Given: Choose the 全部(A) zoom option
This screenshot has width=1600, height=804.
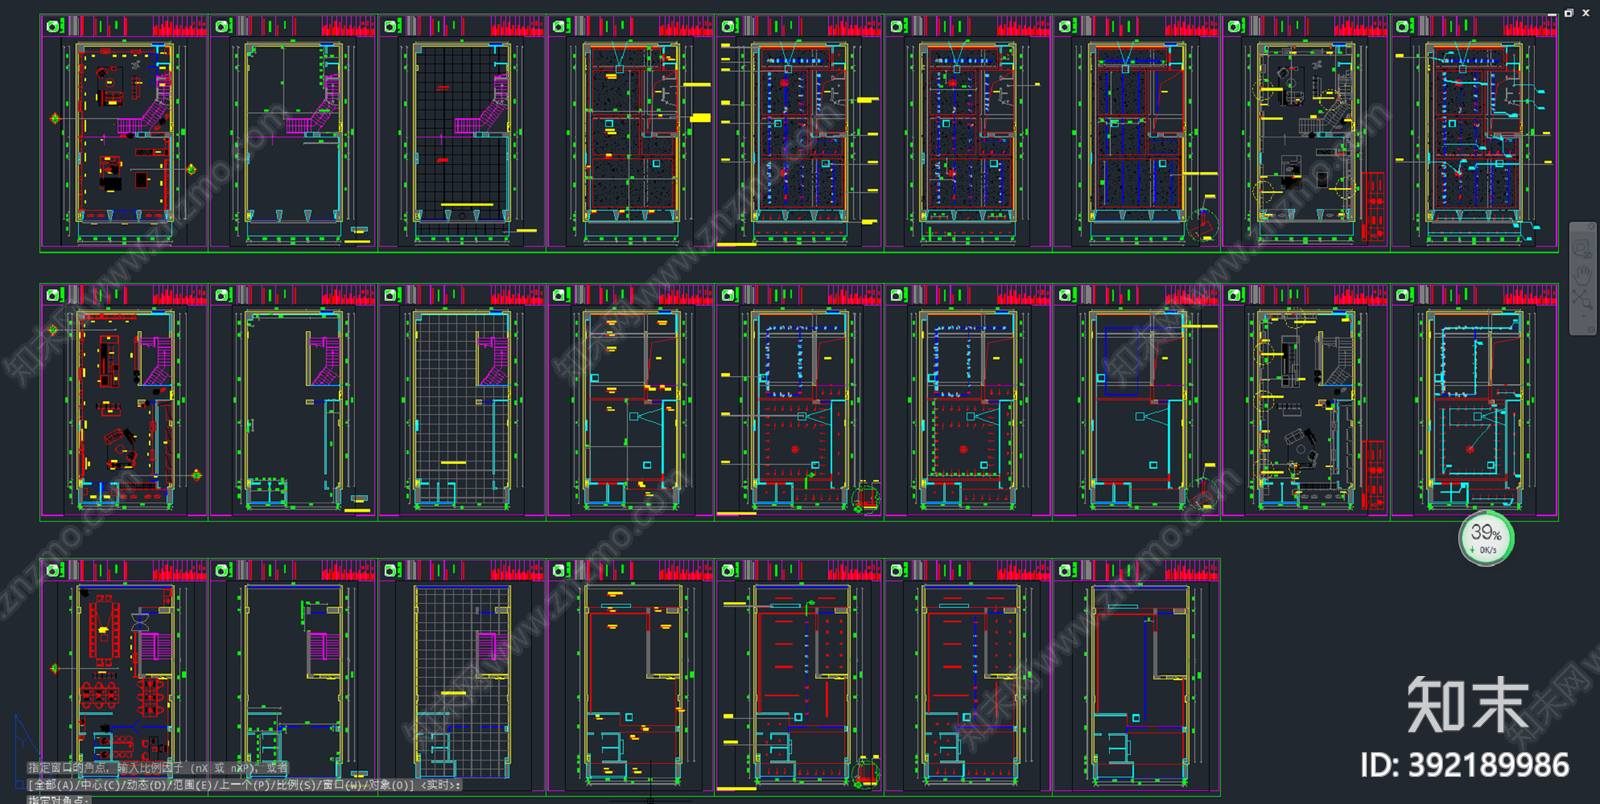Looking at the screenshot, I should click(x=53, y=785).
